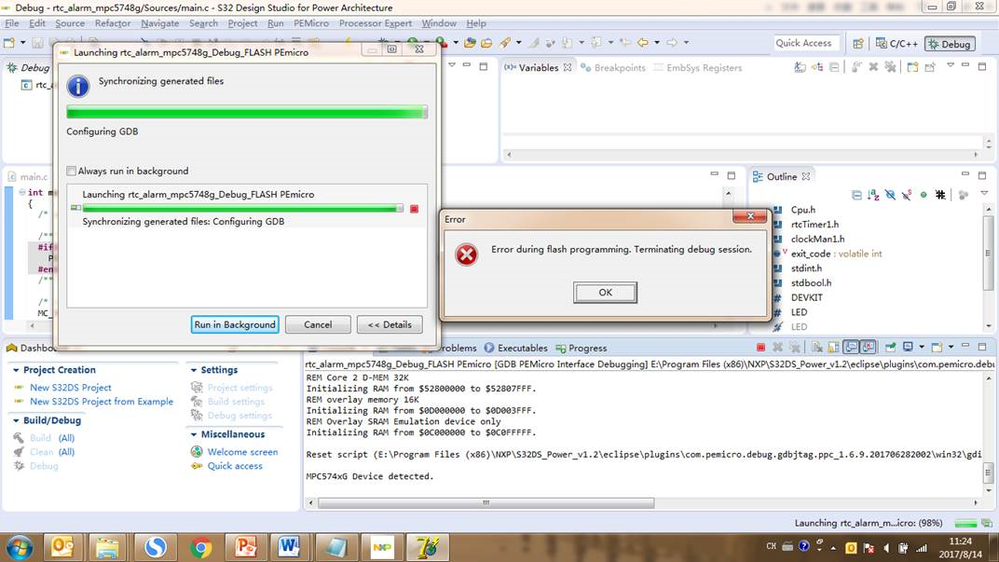Toggle Scroll Lock in the console toolbar

(x=833, y=347)
